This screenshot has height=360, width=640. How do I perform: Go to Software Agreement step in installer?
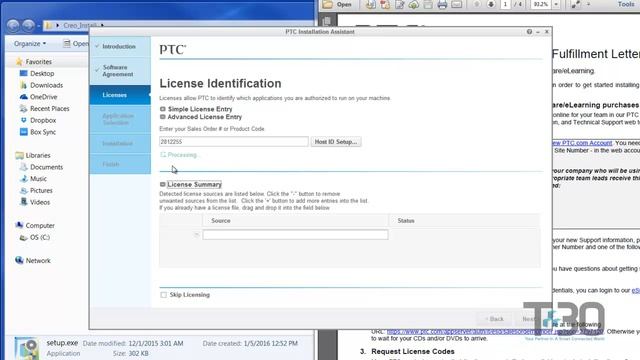pyautogui.click(x=120, y=71)
